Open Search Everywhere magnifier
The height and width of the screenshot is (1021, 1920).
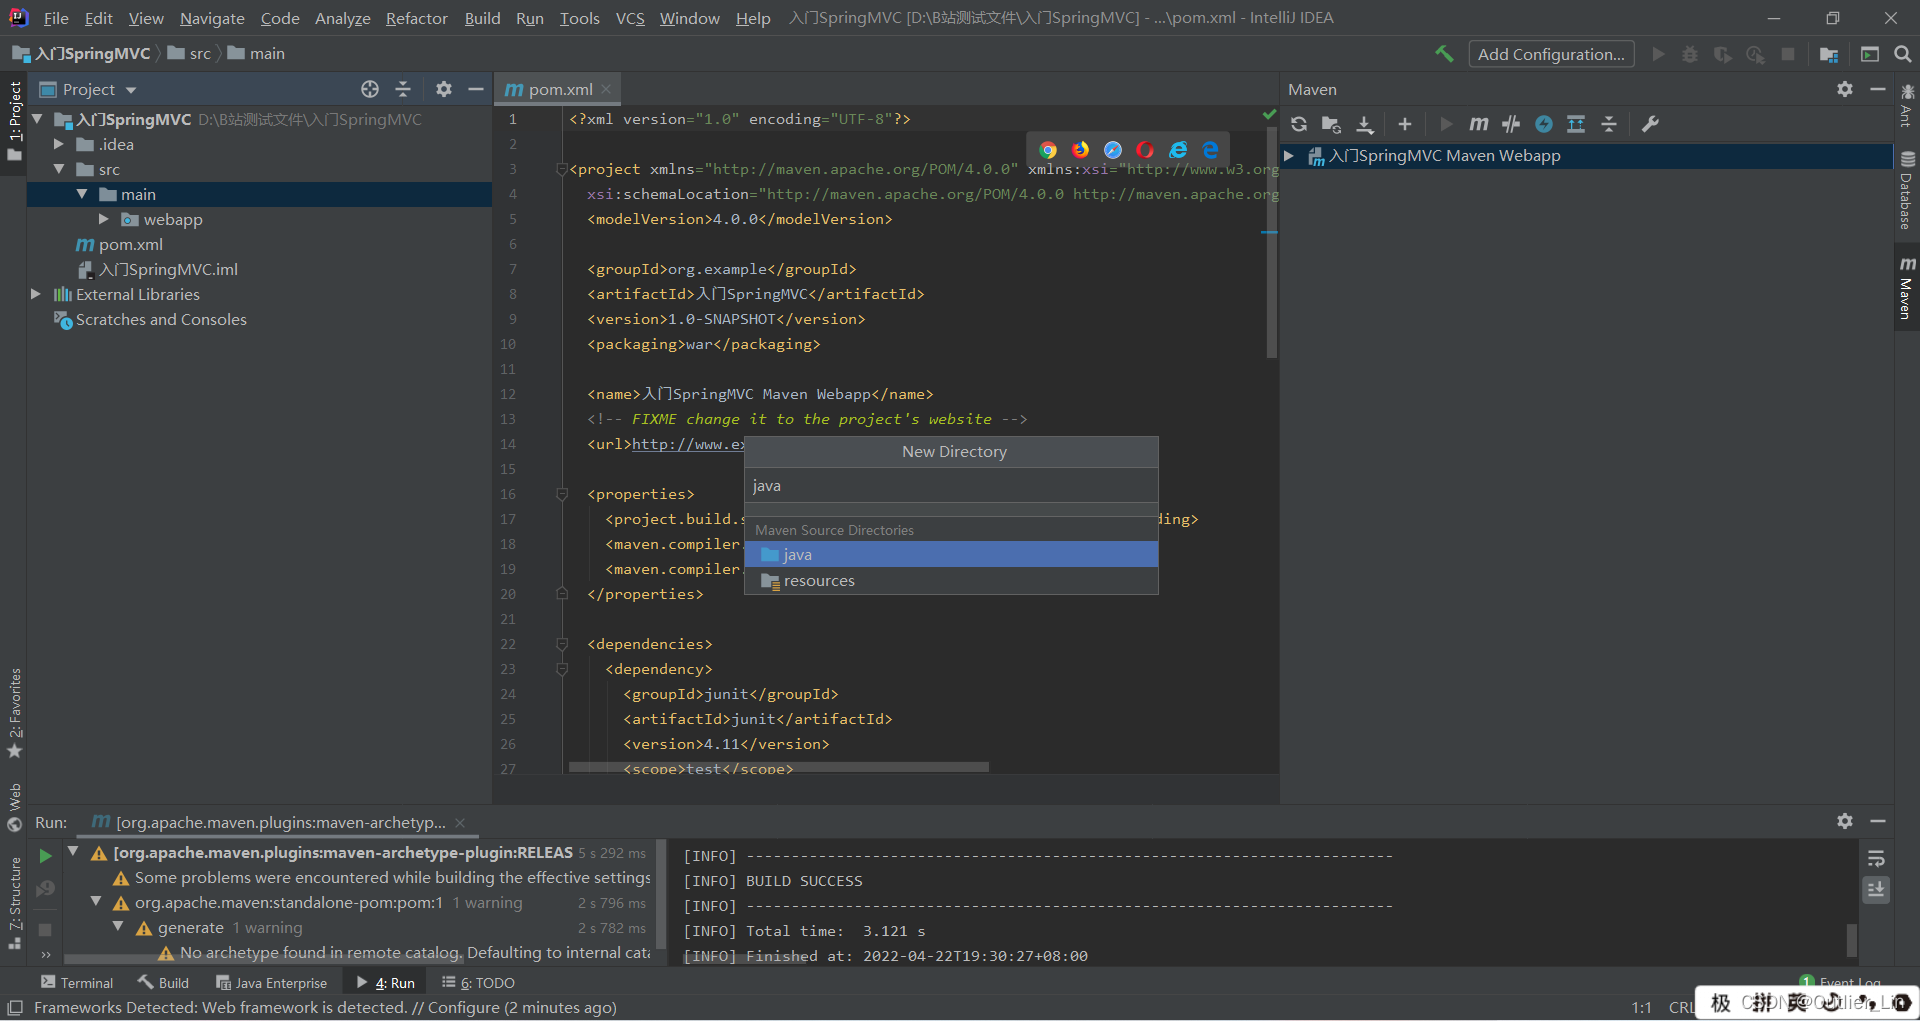(x=1903, y=54)
